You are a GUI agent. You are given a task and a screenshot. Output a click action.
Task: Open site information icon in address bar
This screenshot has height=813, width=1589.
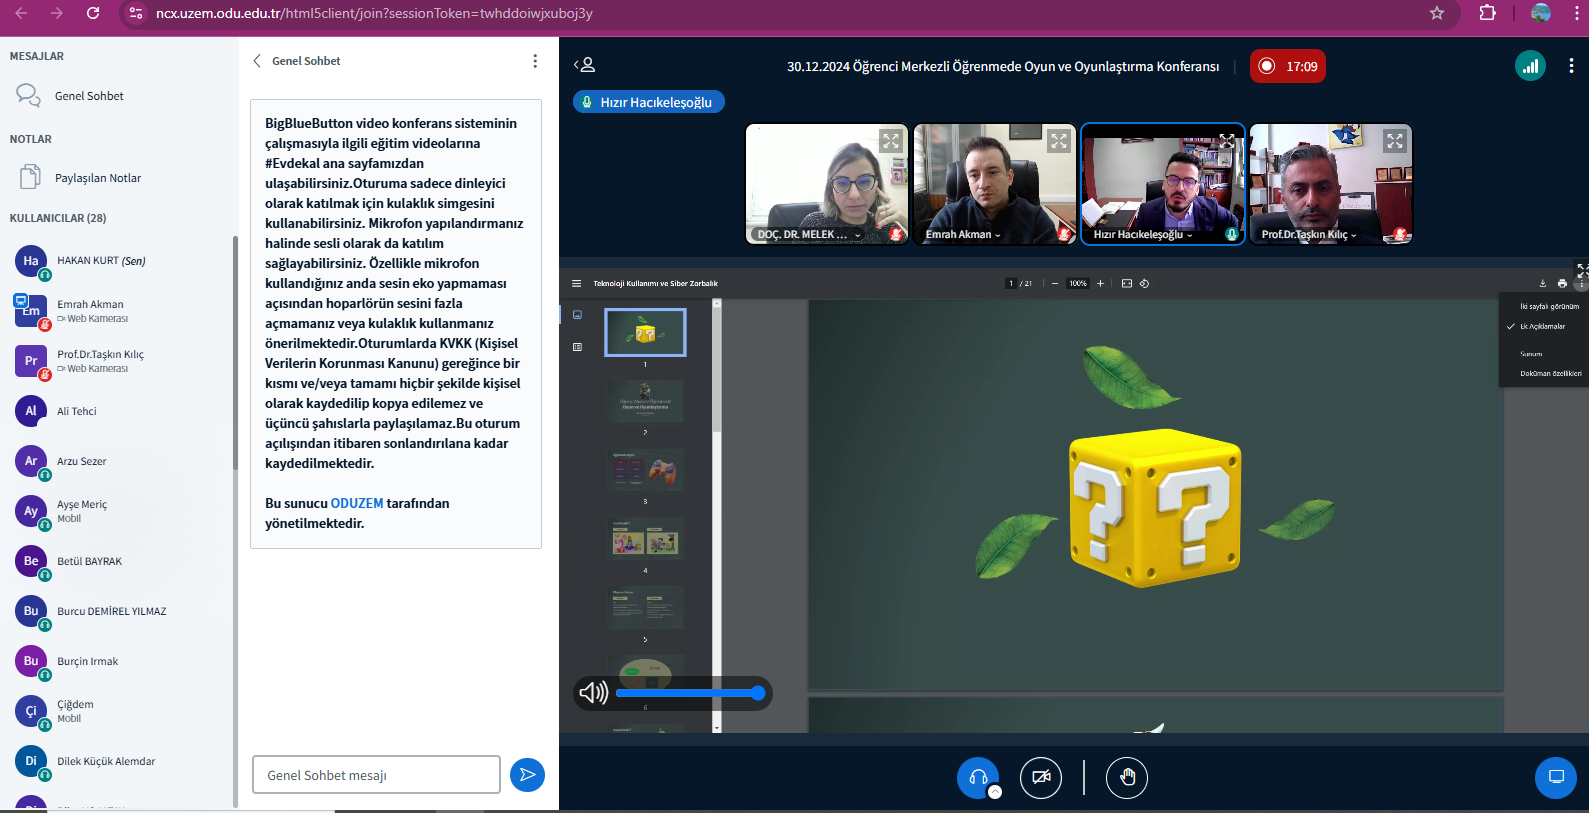click(137, 13)
